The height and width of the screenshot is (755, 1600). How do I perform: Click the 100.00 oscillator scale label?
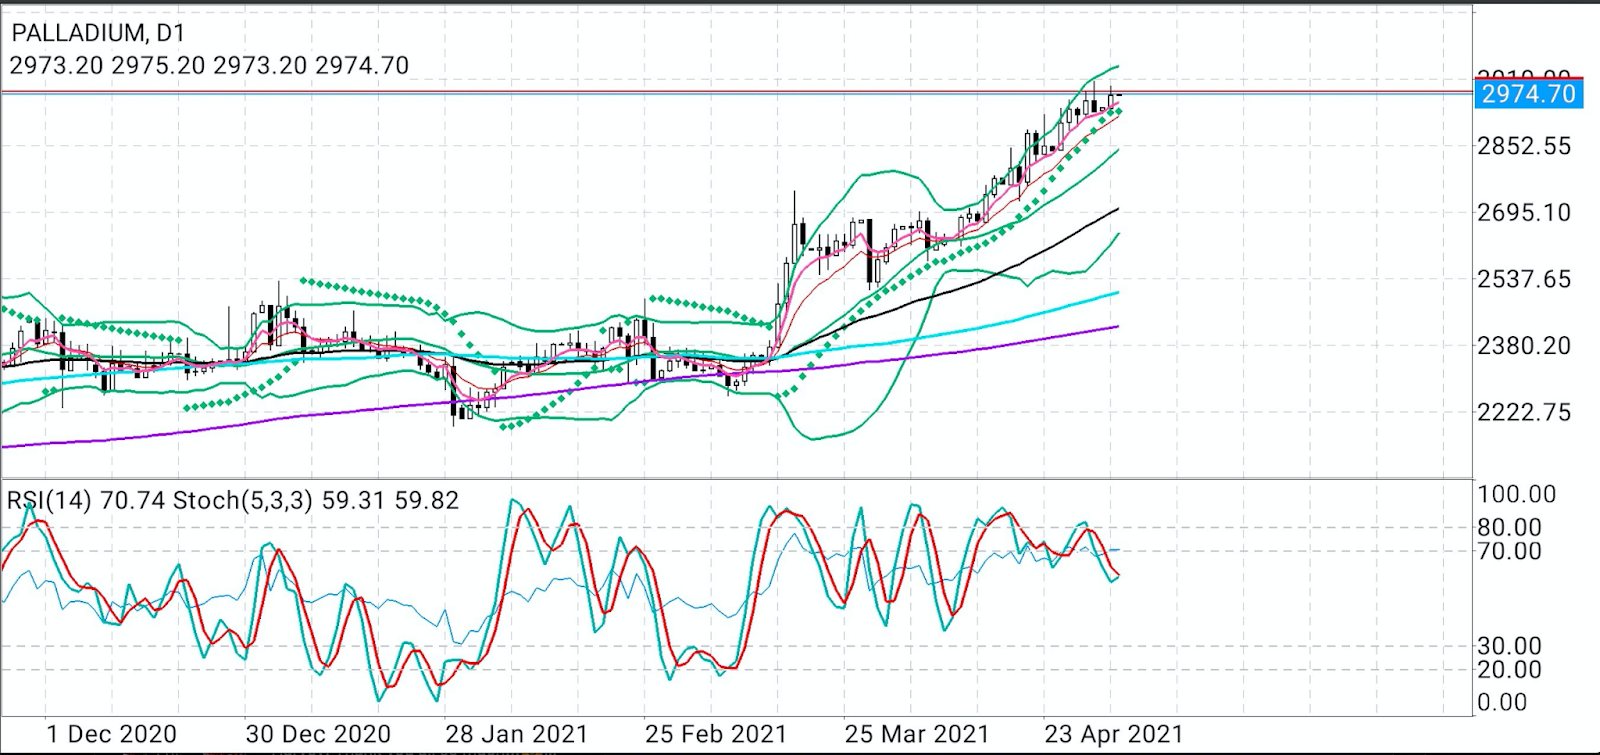click(x=1517, y=494)
